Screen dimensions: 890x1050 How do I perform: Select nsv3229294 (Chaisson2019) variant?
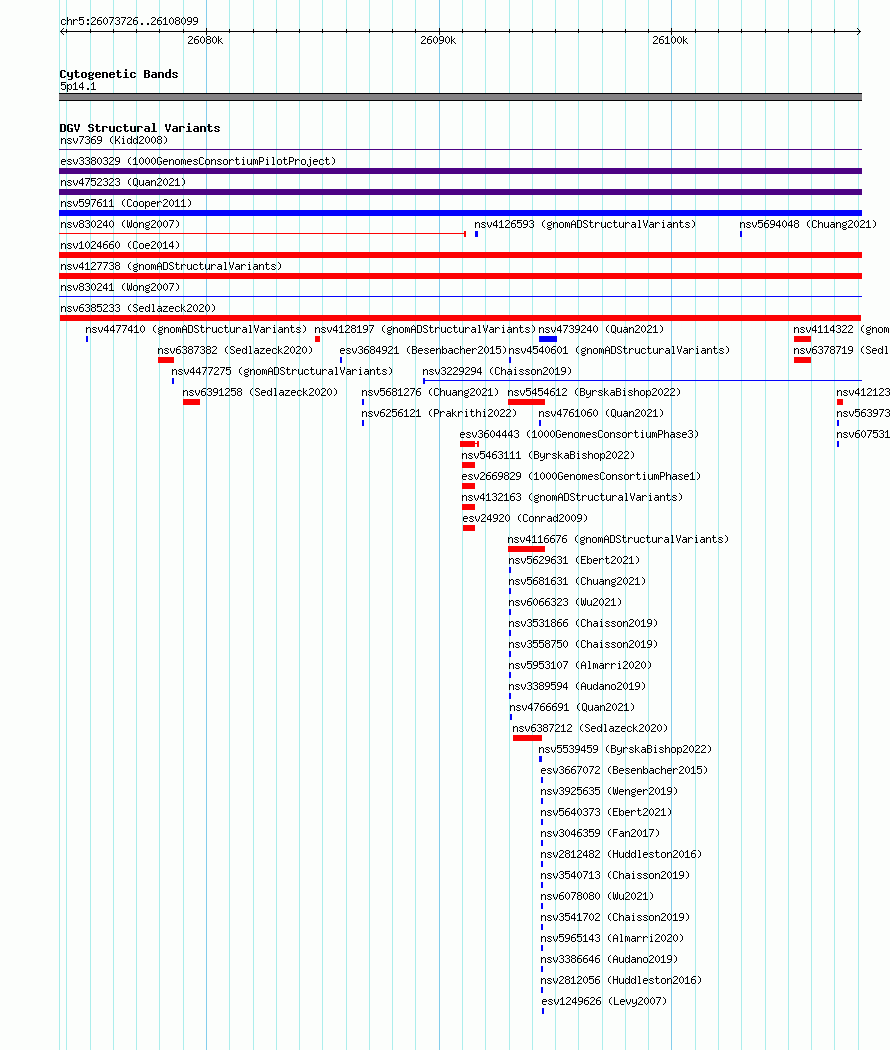tap(497, 372)
